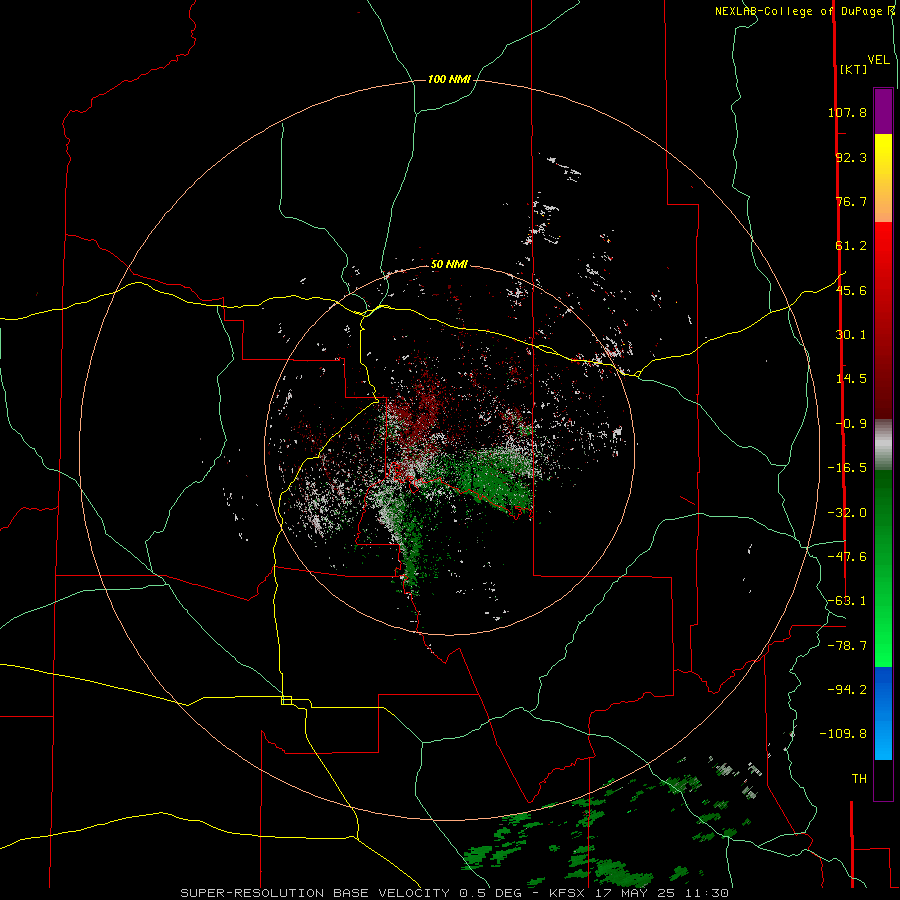900x900 pixels.
Task: Click the 14.5 velocity scale value
Action: click(x=851, y=379)
